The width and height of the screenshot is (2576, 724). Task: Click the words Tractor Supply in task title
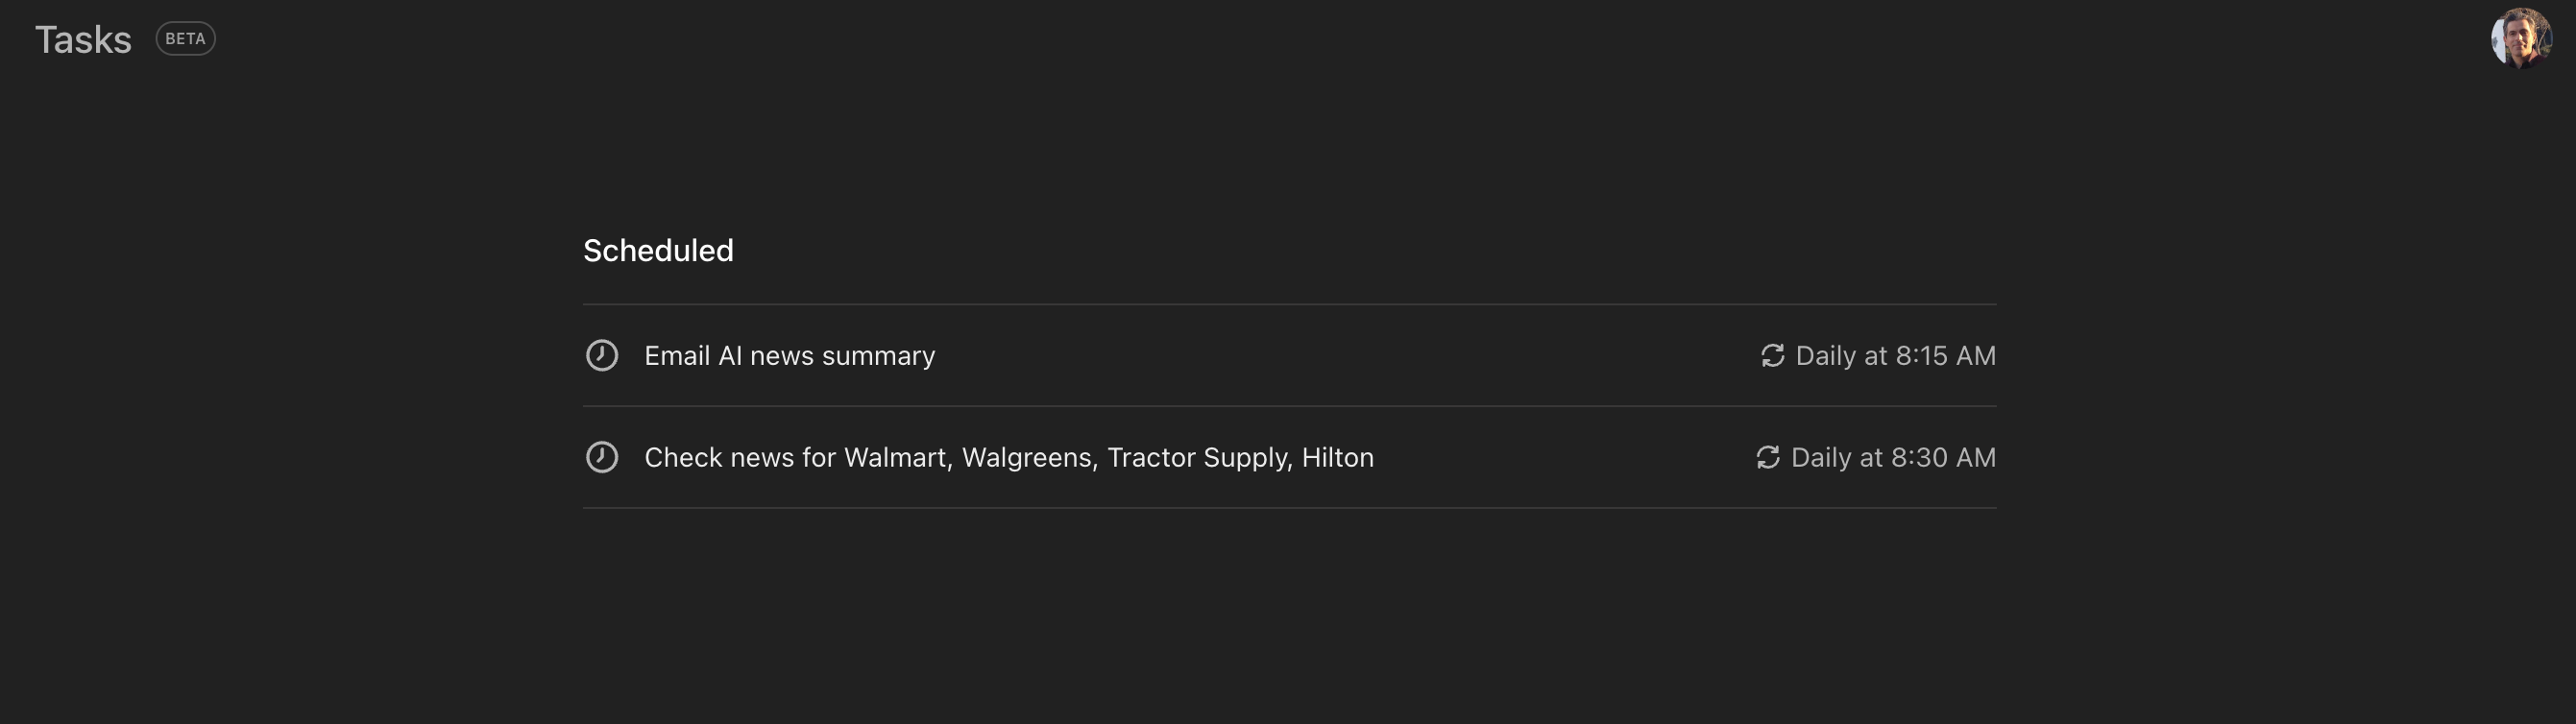pyautogui.click(x=1198, y=458)
